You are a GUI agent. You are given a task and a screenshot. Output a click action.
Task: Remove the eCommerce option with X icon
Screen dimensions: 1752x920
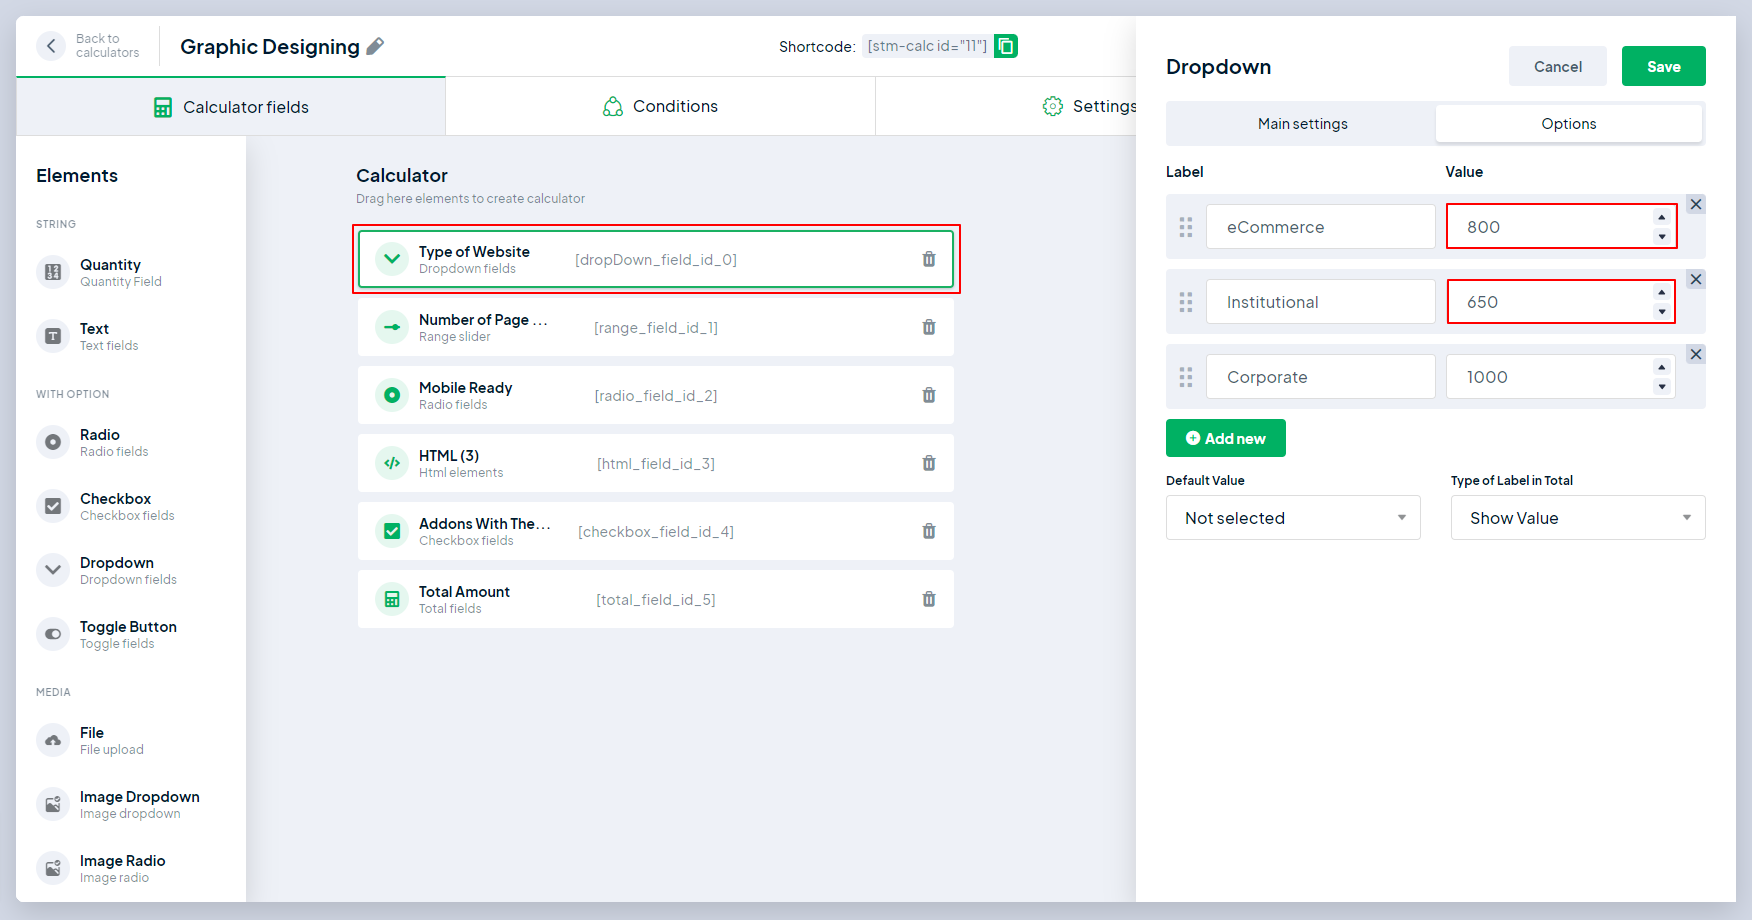click(1695, 204)
